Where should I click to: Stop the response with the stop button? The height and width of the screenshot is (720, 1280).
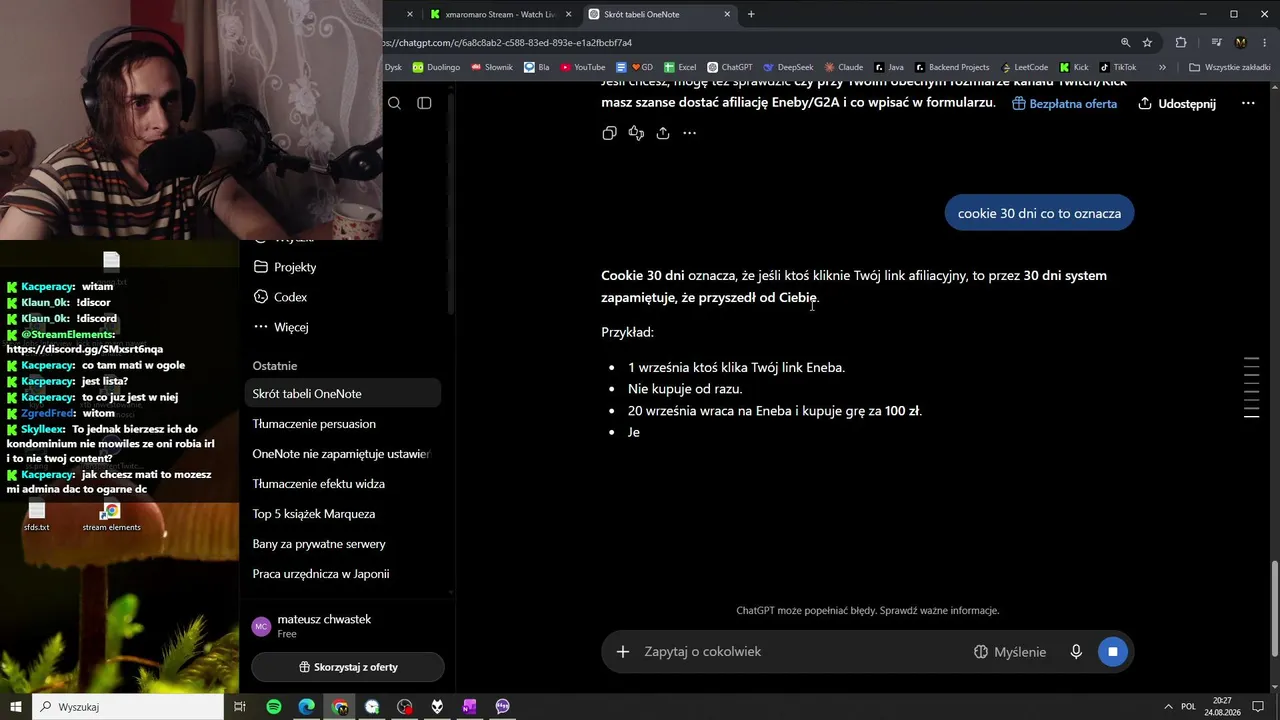[1112, 652]
